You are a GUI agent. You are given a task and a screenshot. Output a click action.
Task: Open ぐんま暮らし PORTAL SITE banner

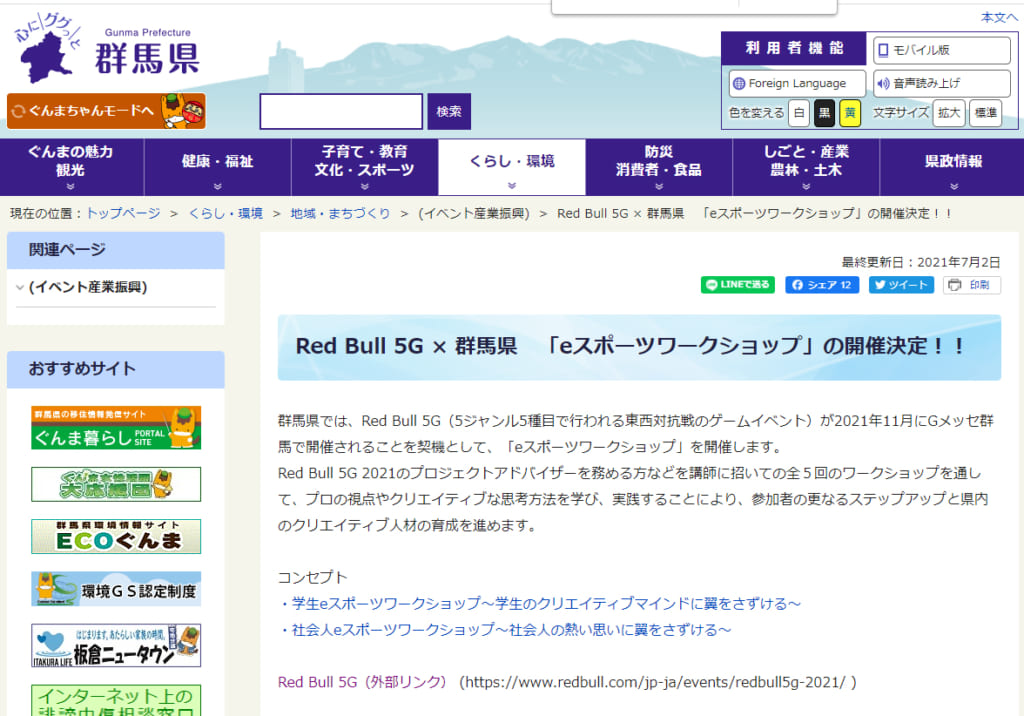pos(116,428)
